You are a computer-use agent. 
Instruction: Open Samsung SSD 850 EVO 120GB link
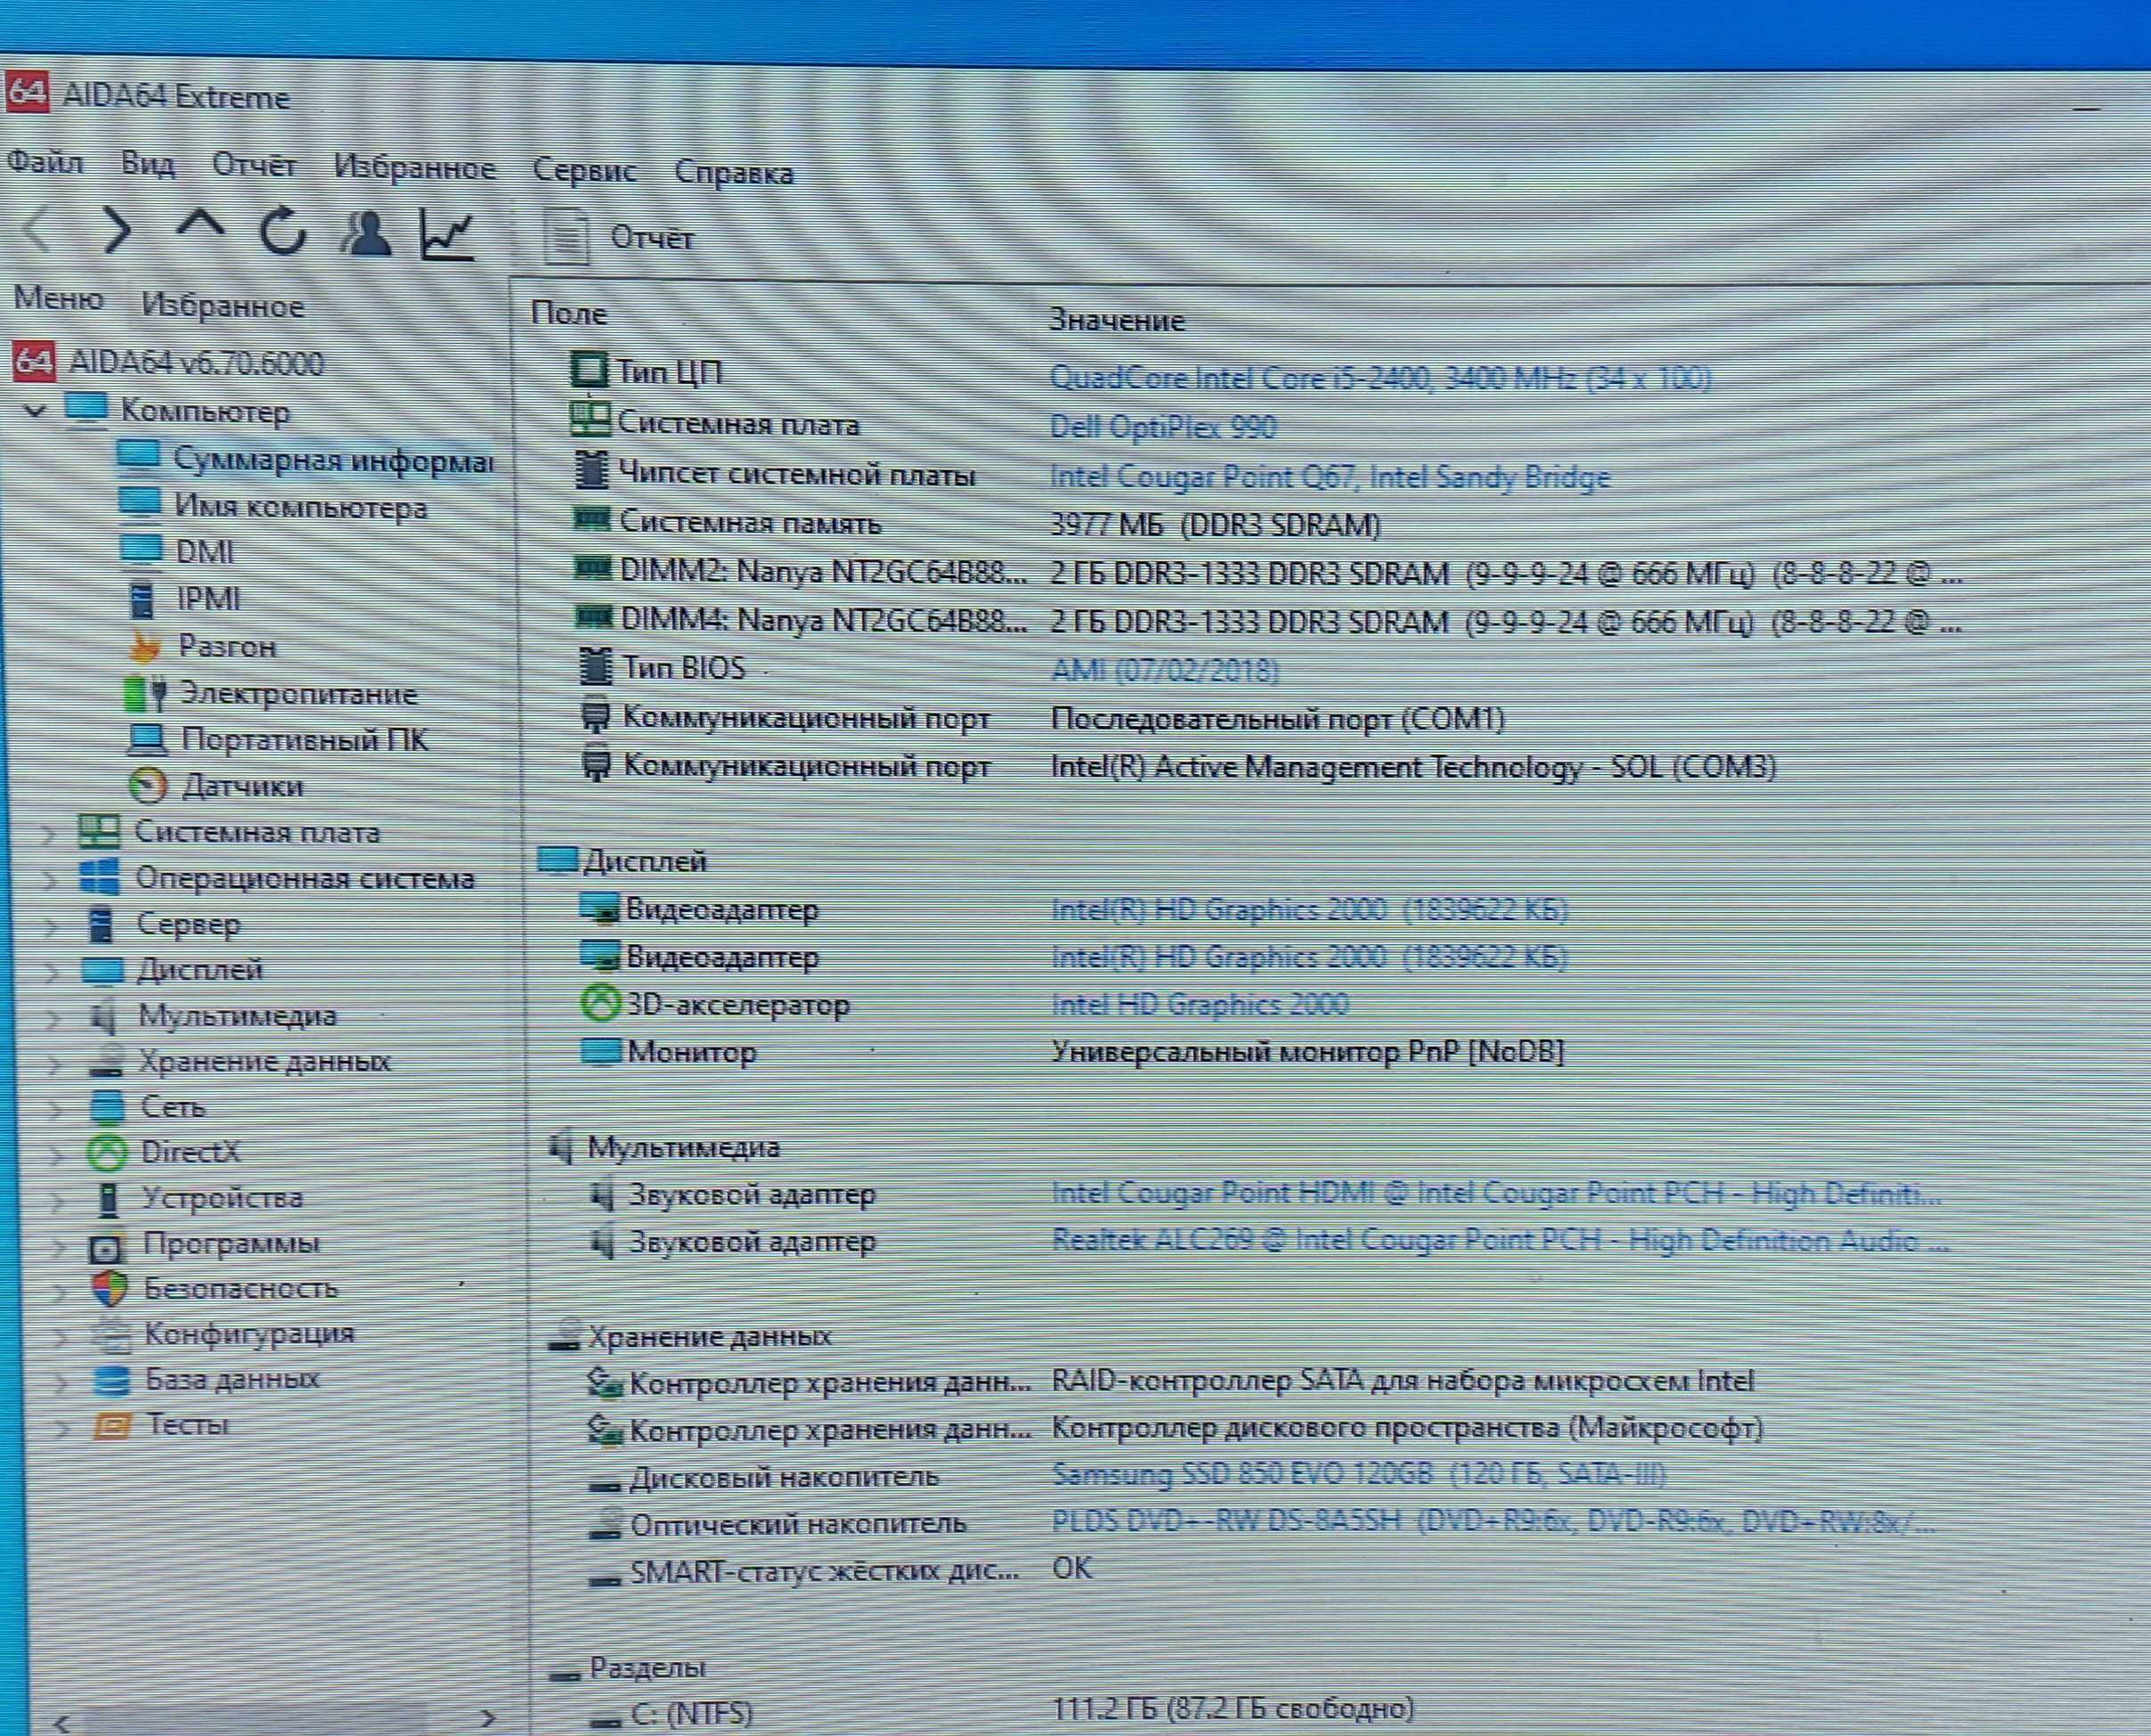tap(1359, 1474)
